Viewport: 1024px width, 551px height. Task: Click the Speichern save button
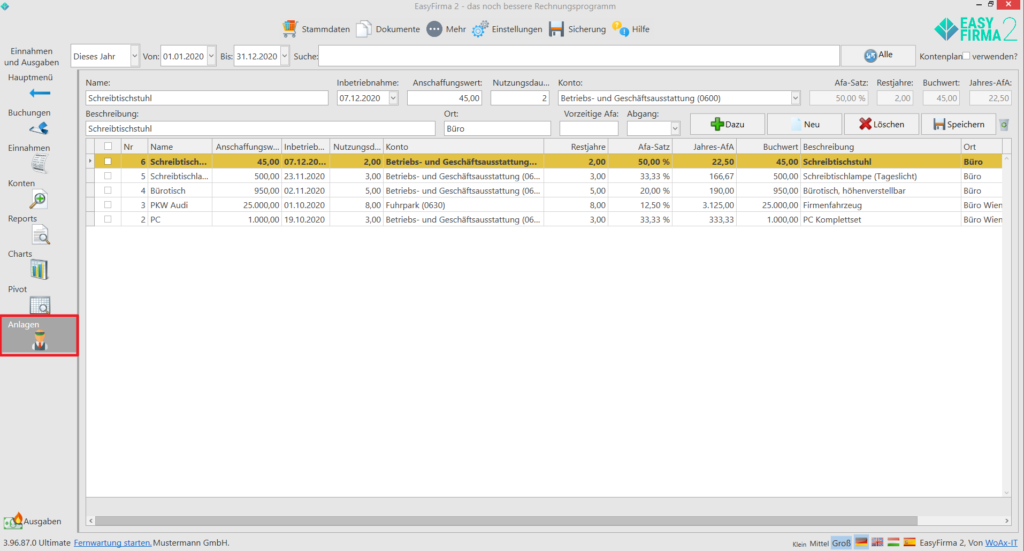[958, 124]
